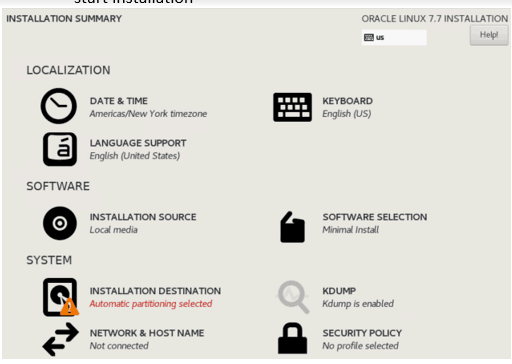The image size is (512, 364).
Task: Click the SOFTWARE section heading
Action: pos(58,186)
